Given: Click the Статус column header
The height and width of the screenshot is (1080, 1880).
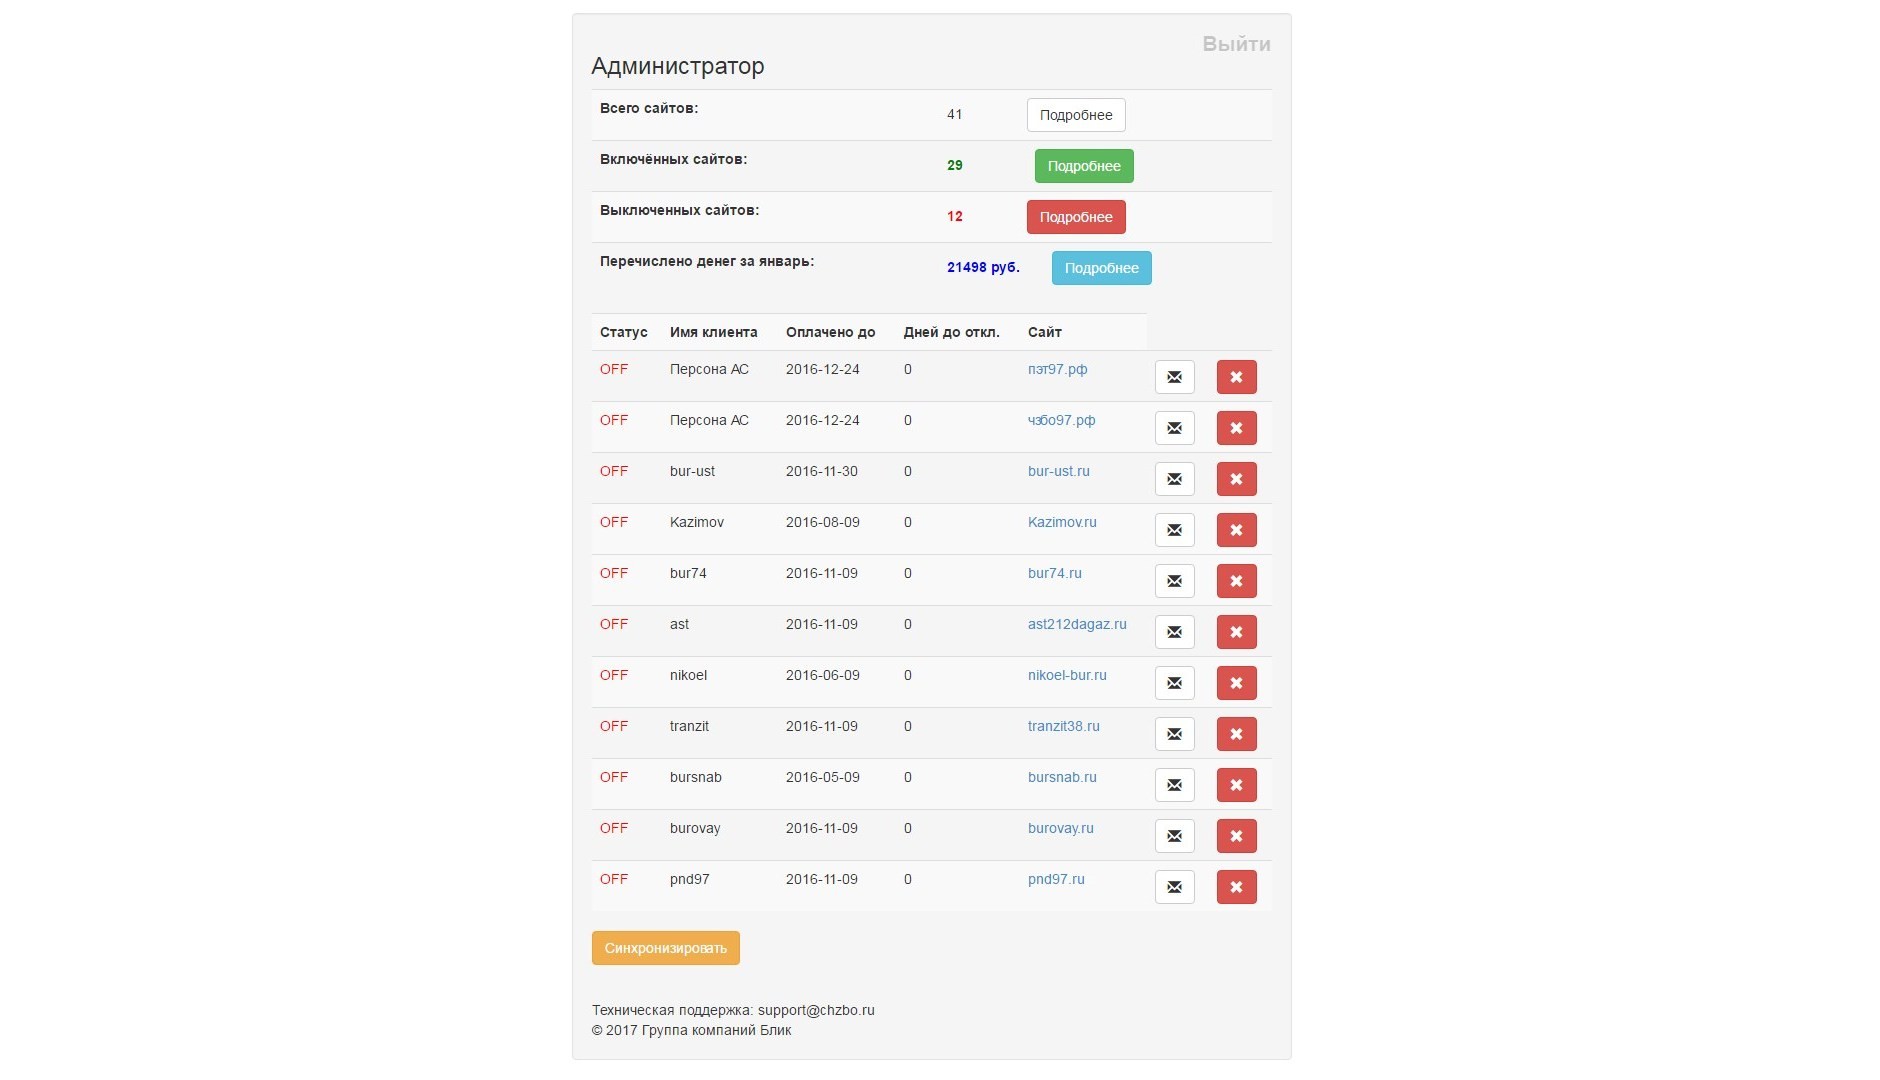Looking at the screenshot, I should click(623, 332).
